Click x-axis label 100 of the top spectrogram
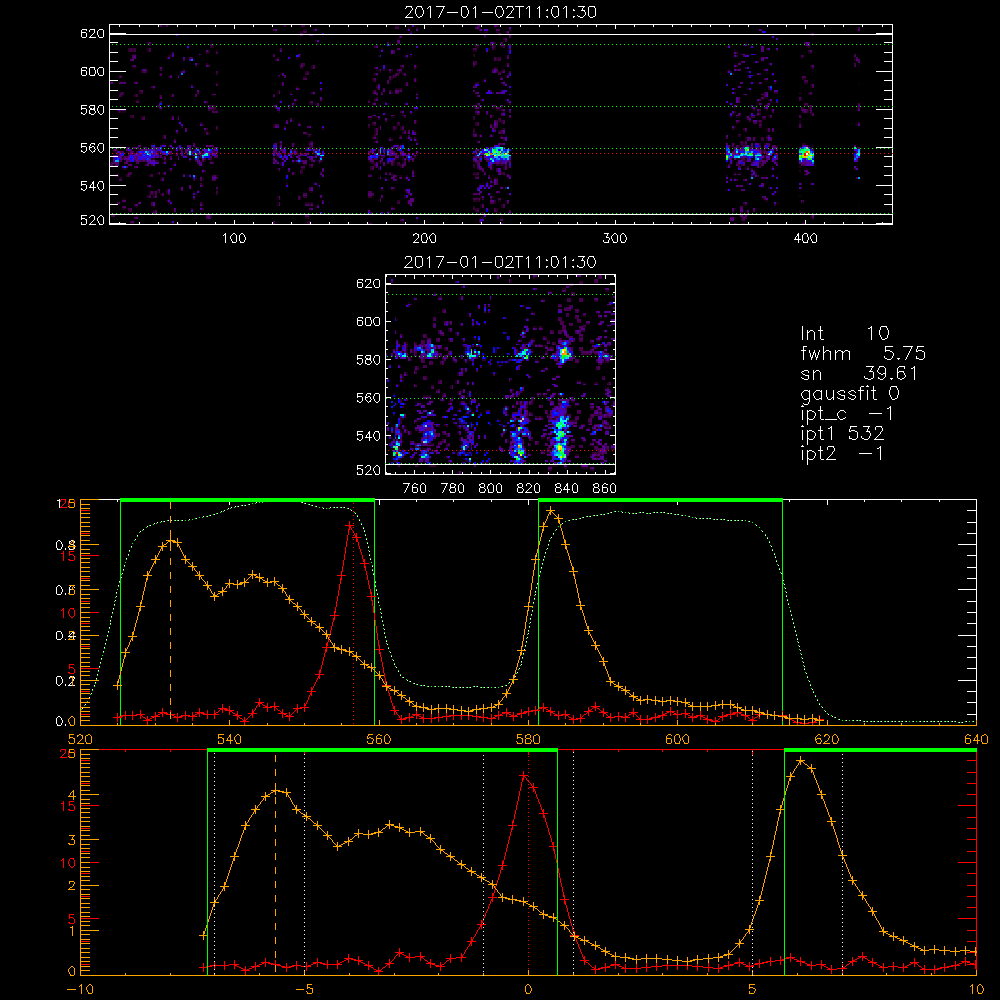Image resolution: width=1000 pixels, height=1000 pixels. pyautogui.click(x=234, y=239)
